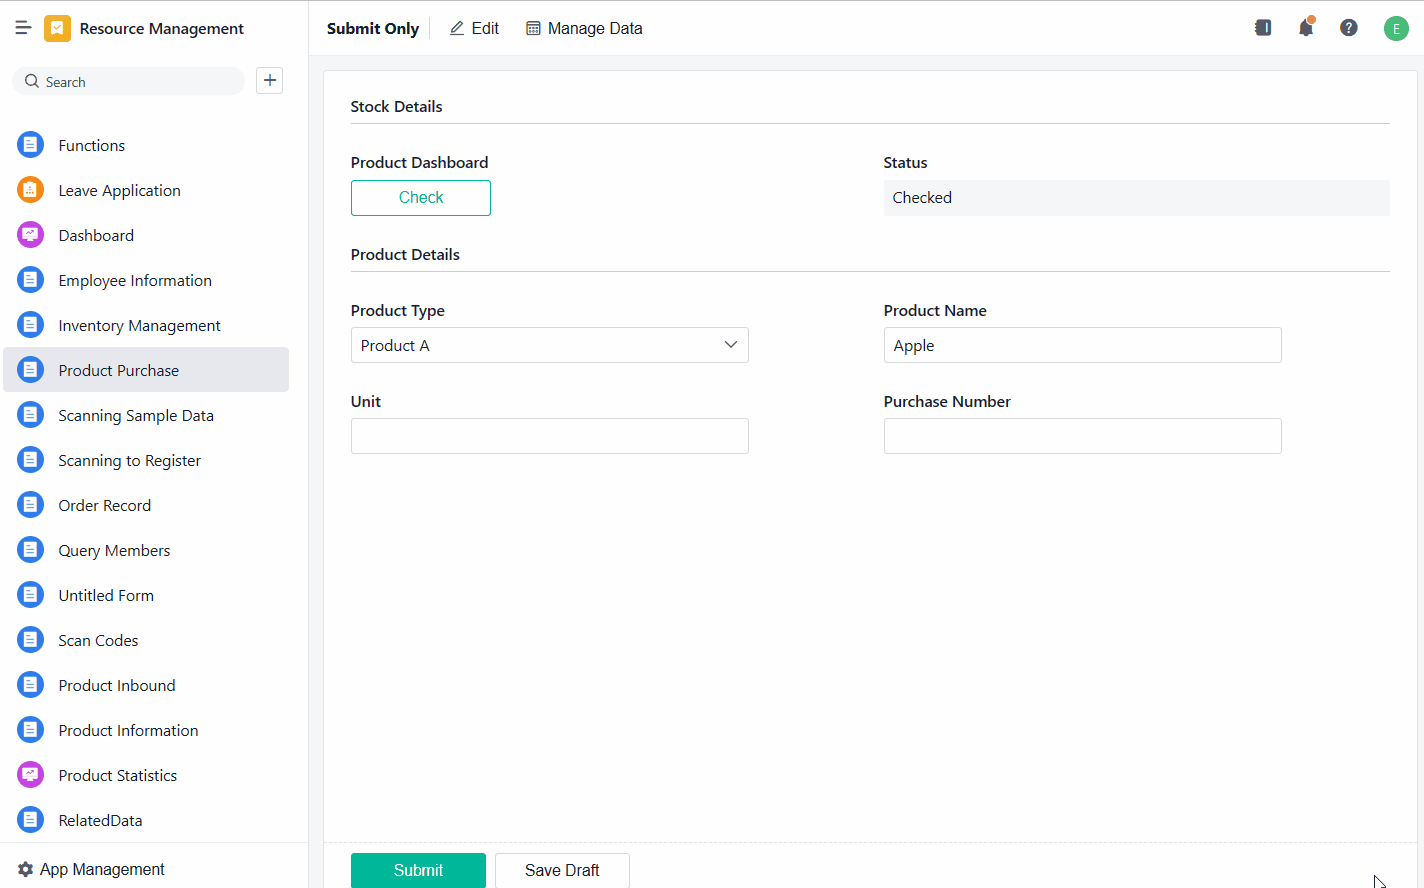This screenshot has height=888, width=1424.
Task: Open the Edit form option
Action: point(474,28)
